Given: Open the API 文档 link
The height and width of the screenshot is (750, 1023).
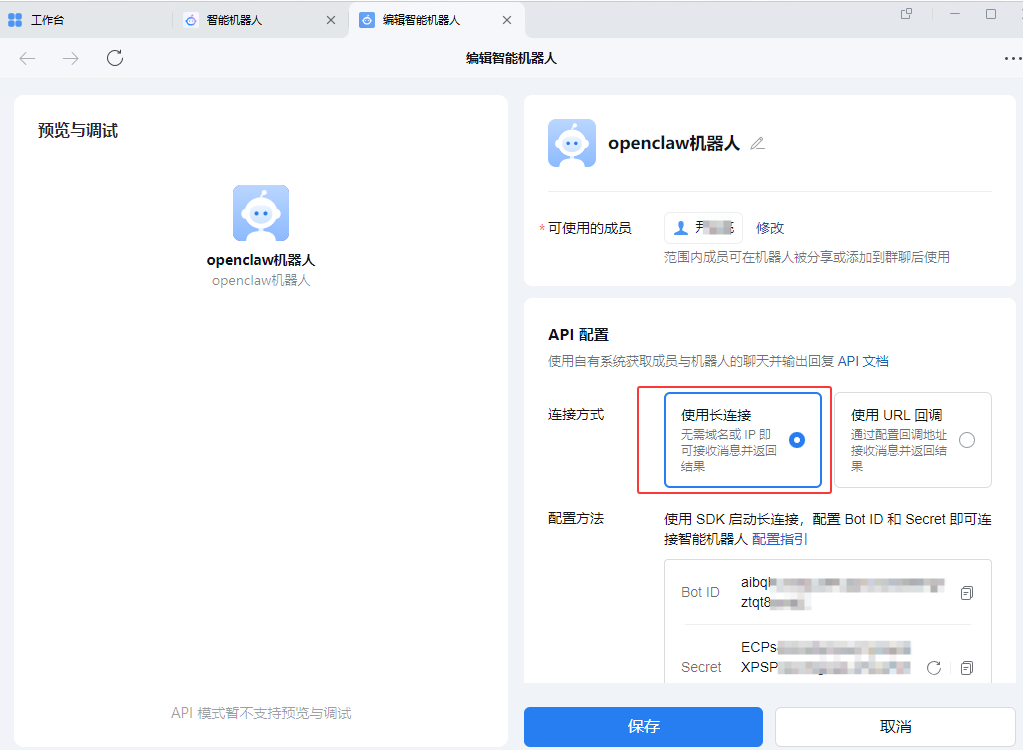Looking at the screenshot, I should tap(863, 361).
